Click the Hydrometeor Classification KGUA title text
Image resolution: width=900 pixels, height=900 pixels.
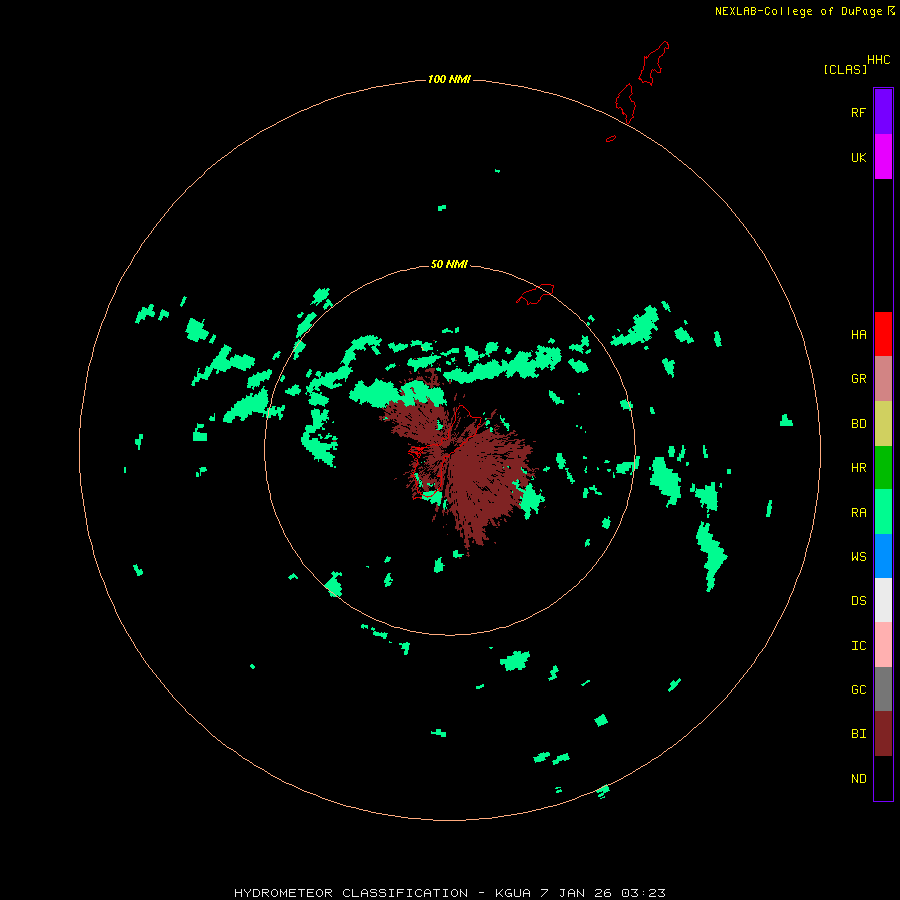pyautogui.click(x=449, y=893)
